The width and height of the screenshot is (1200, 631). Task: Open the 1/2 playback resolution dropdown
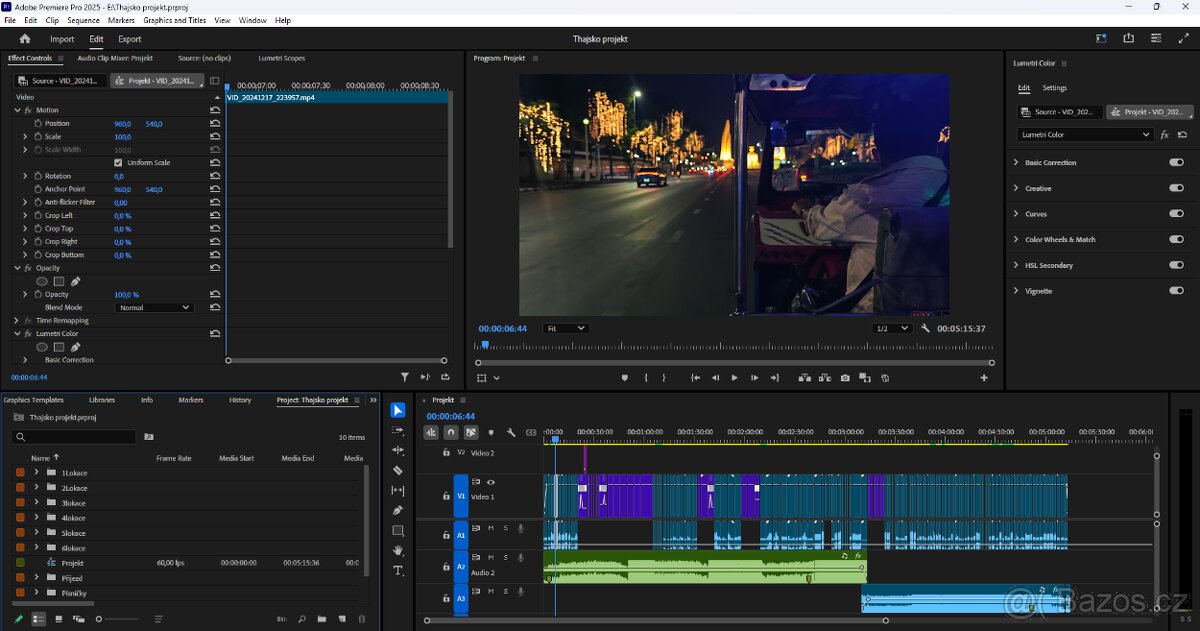click(x=892, y=328)
